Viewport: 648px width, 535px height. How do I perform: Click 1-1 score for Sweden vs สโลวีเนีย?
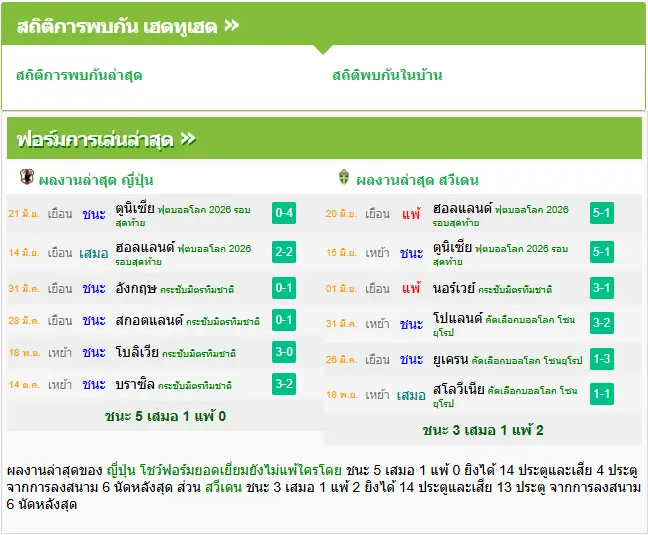(602, 394)
